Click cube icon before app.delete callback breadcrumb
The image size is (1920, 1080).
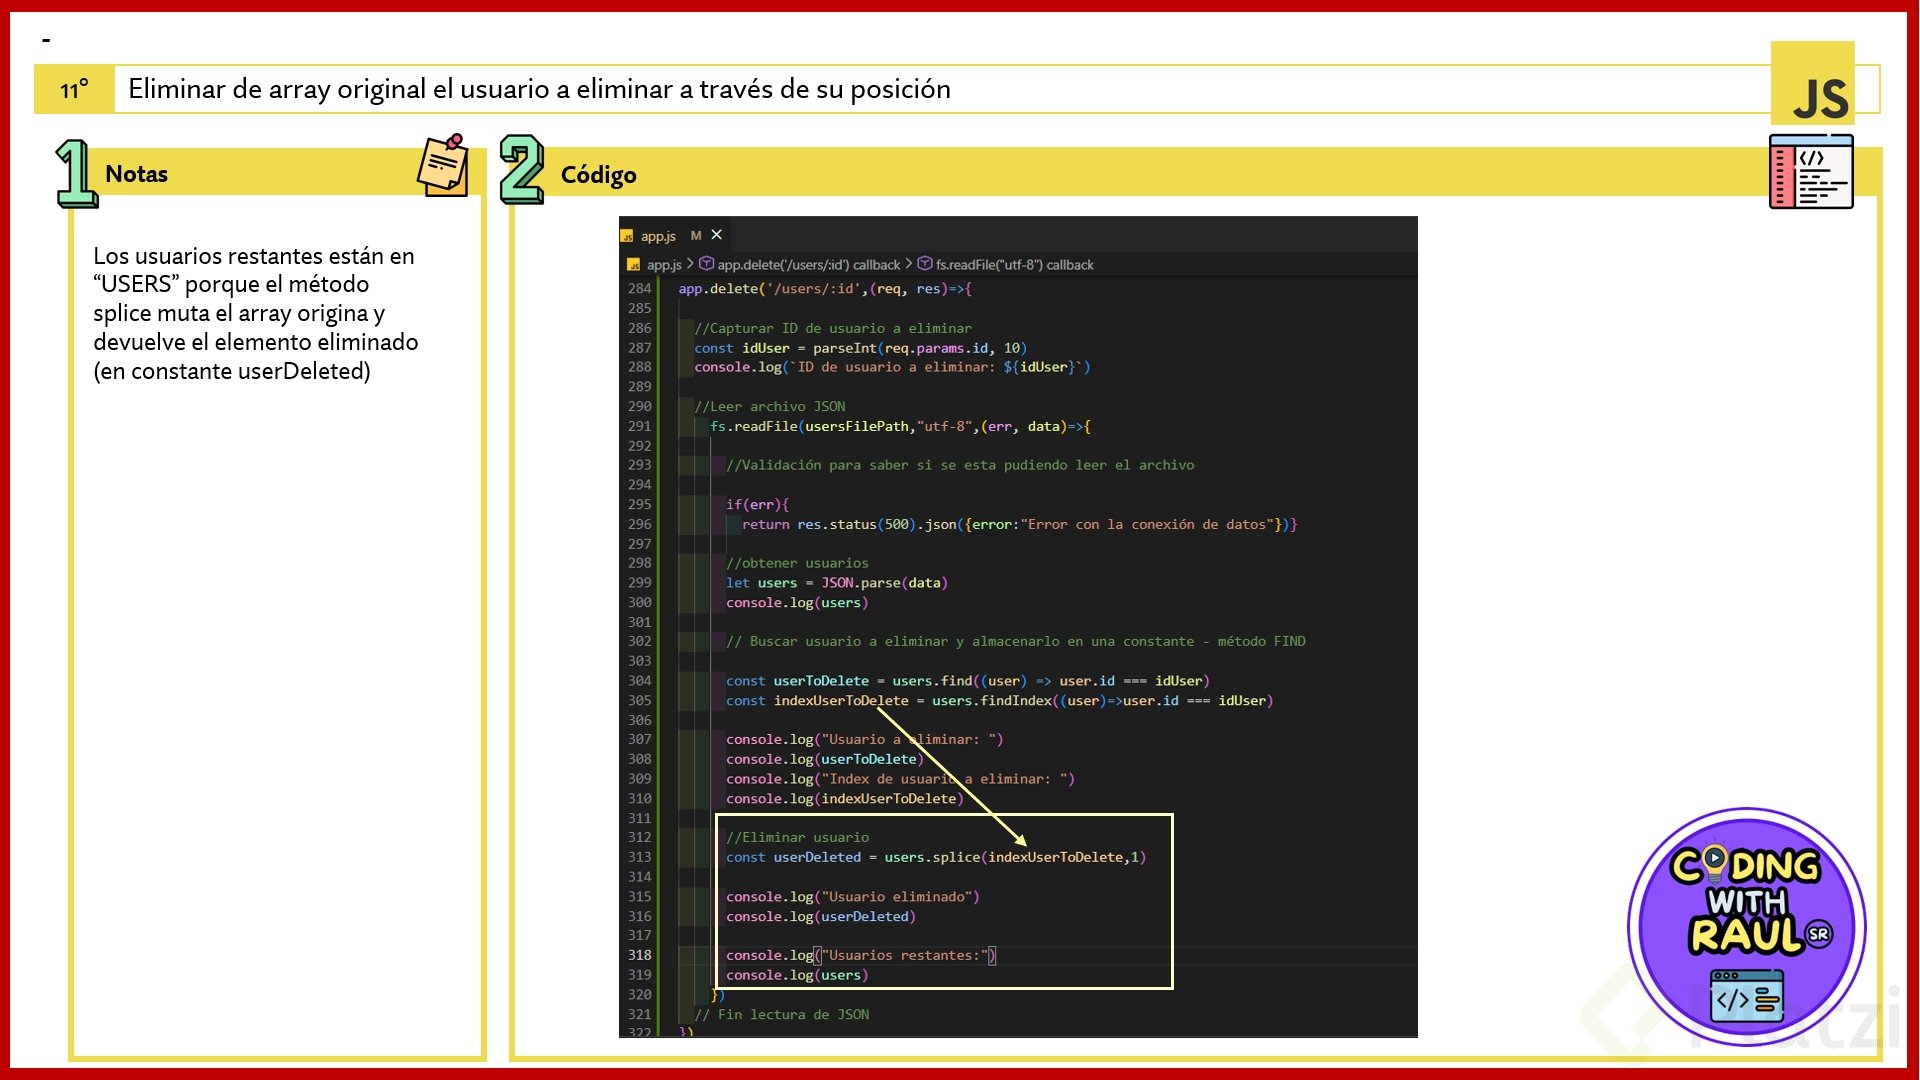[706, 264]
